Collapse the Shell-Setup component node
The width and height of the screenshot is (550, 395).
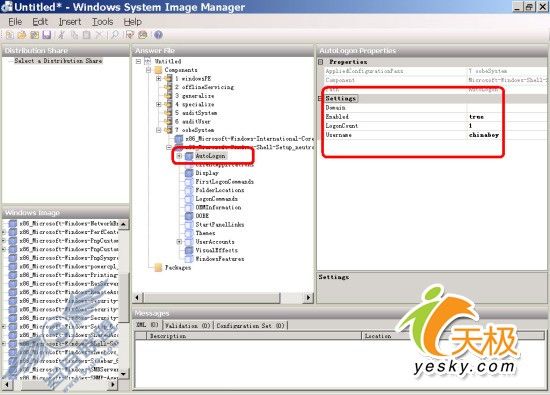point(169,147)
